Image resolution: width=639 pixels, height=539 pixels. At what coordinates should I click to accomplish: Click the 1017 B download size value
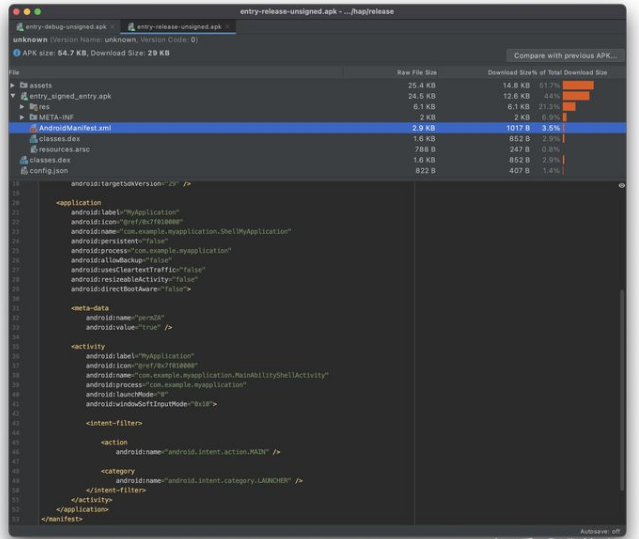518,128
